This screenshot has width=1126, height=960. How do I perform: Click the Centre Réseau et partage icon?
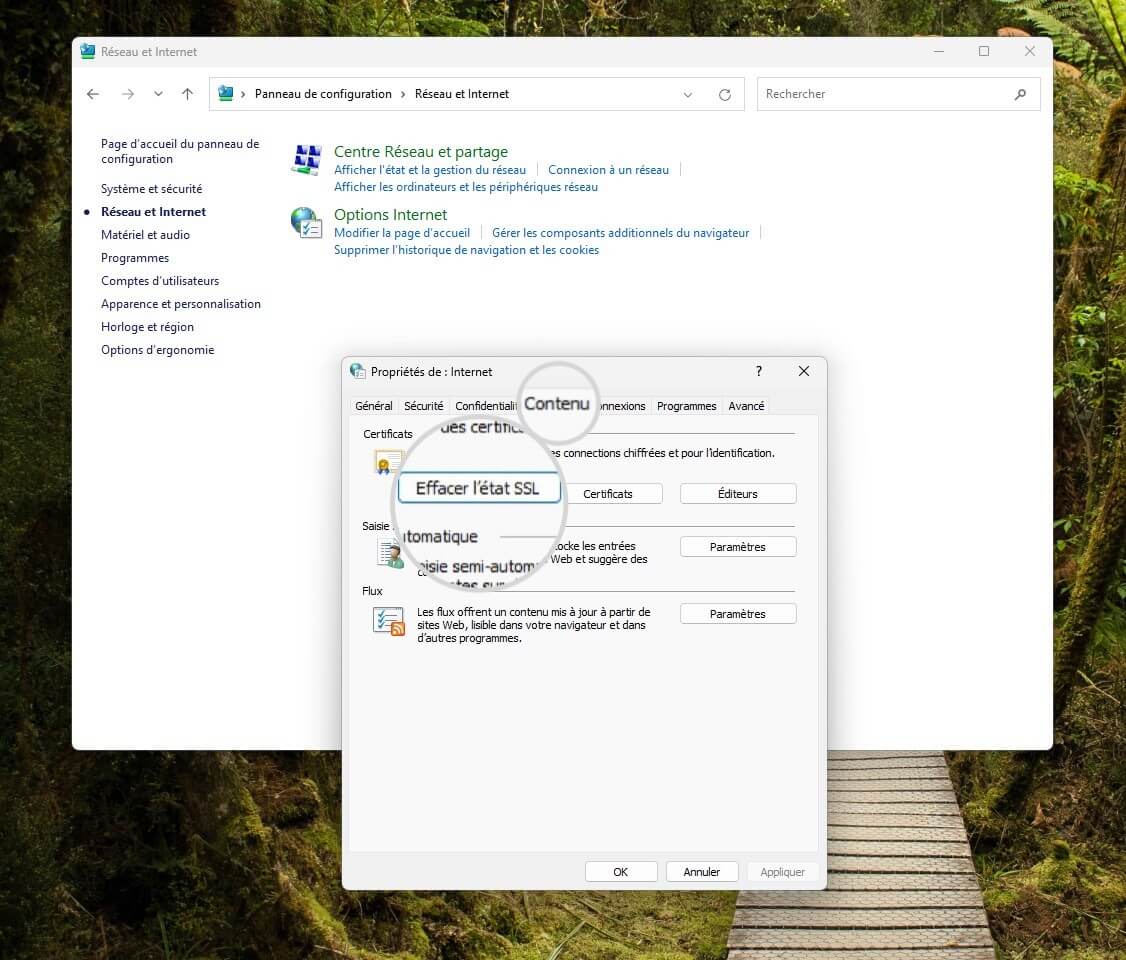(x=307, y=159)
